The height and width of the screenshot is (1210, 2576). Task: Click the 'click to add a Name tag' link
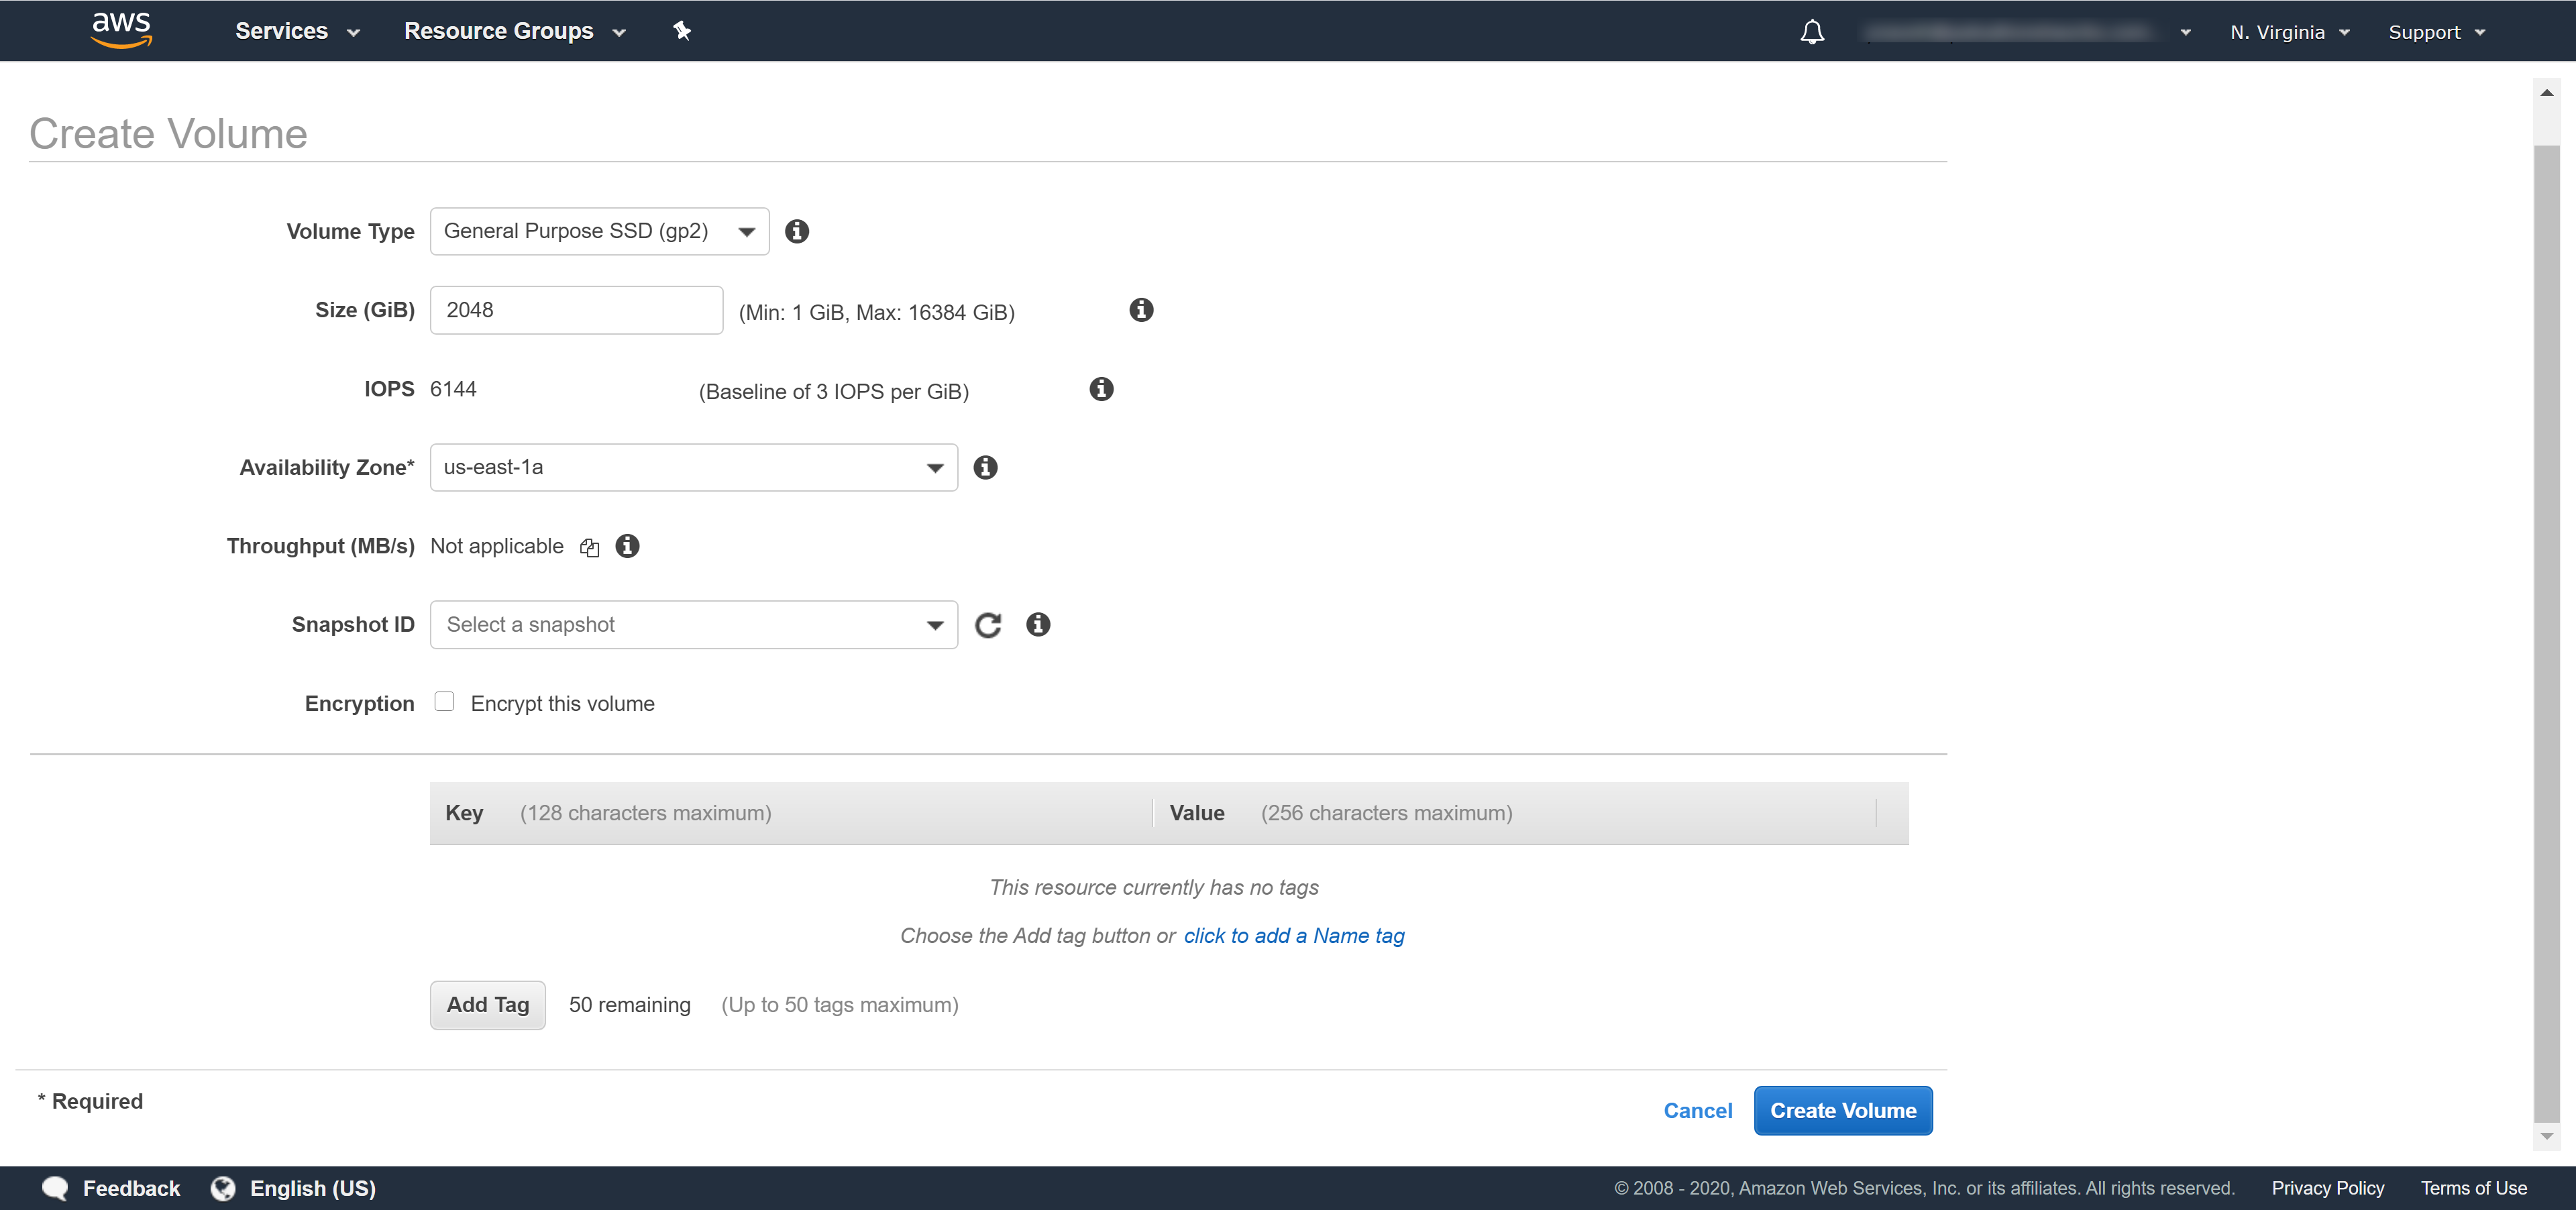click(1294, 936)
